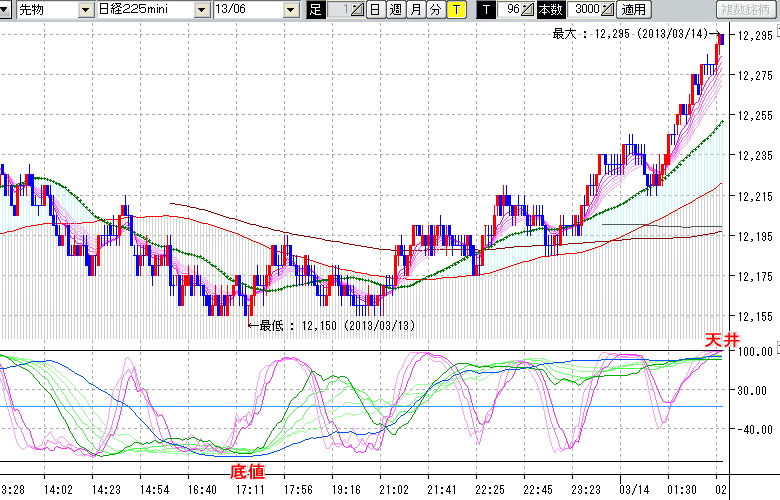The width and height of the screenshot is (780, 500).
Task: Select the 週 weekly chart period
Action: tap(395, 10)
